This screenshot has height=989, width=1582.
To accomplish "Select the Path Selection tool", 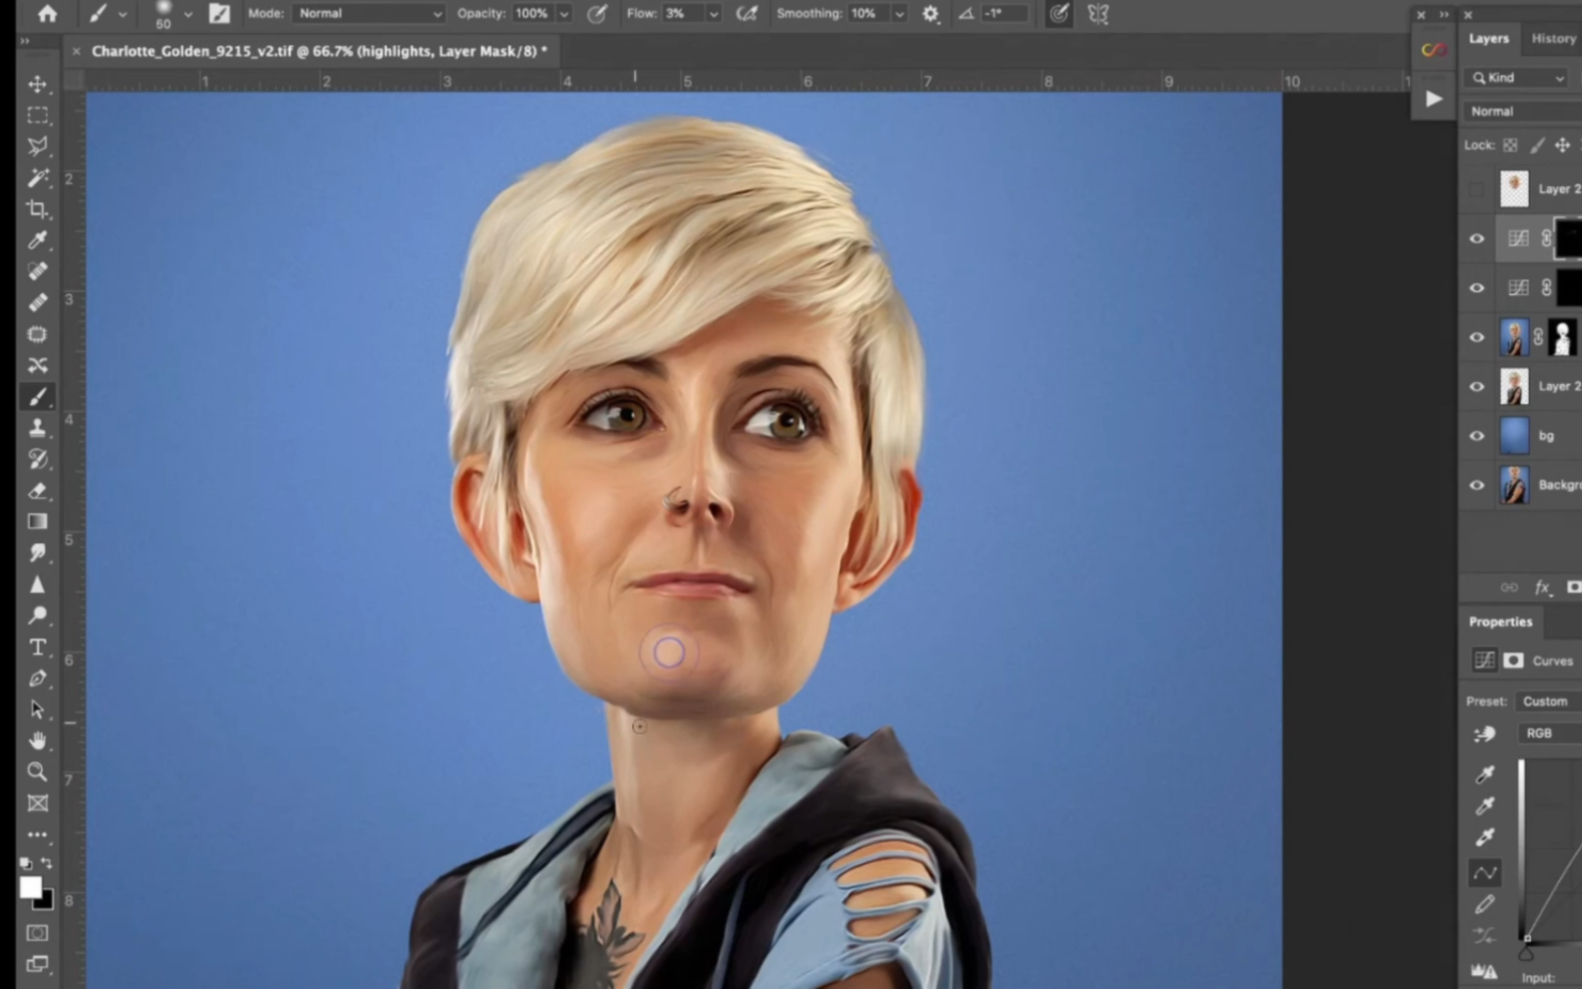I will pyautogui.click(x=38, y=710).
